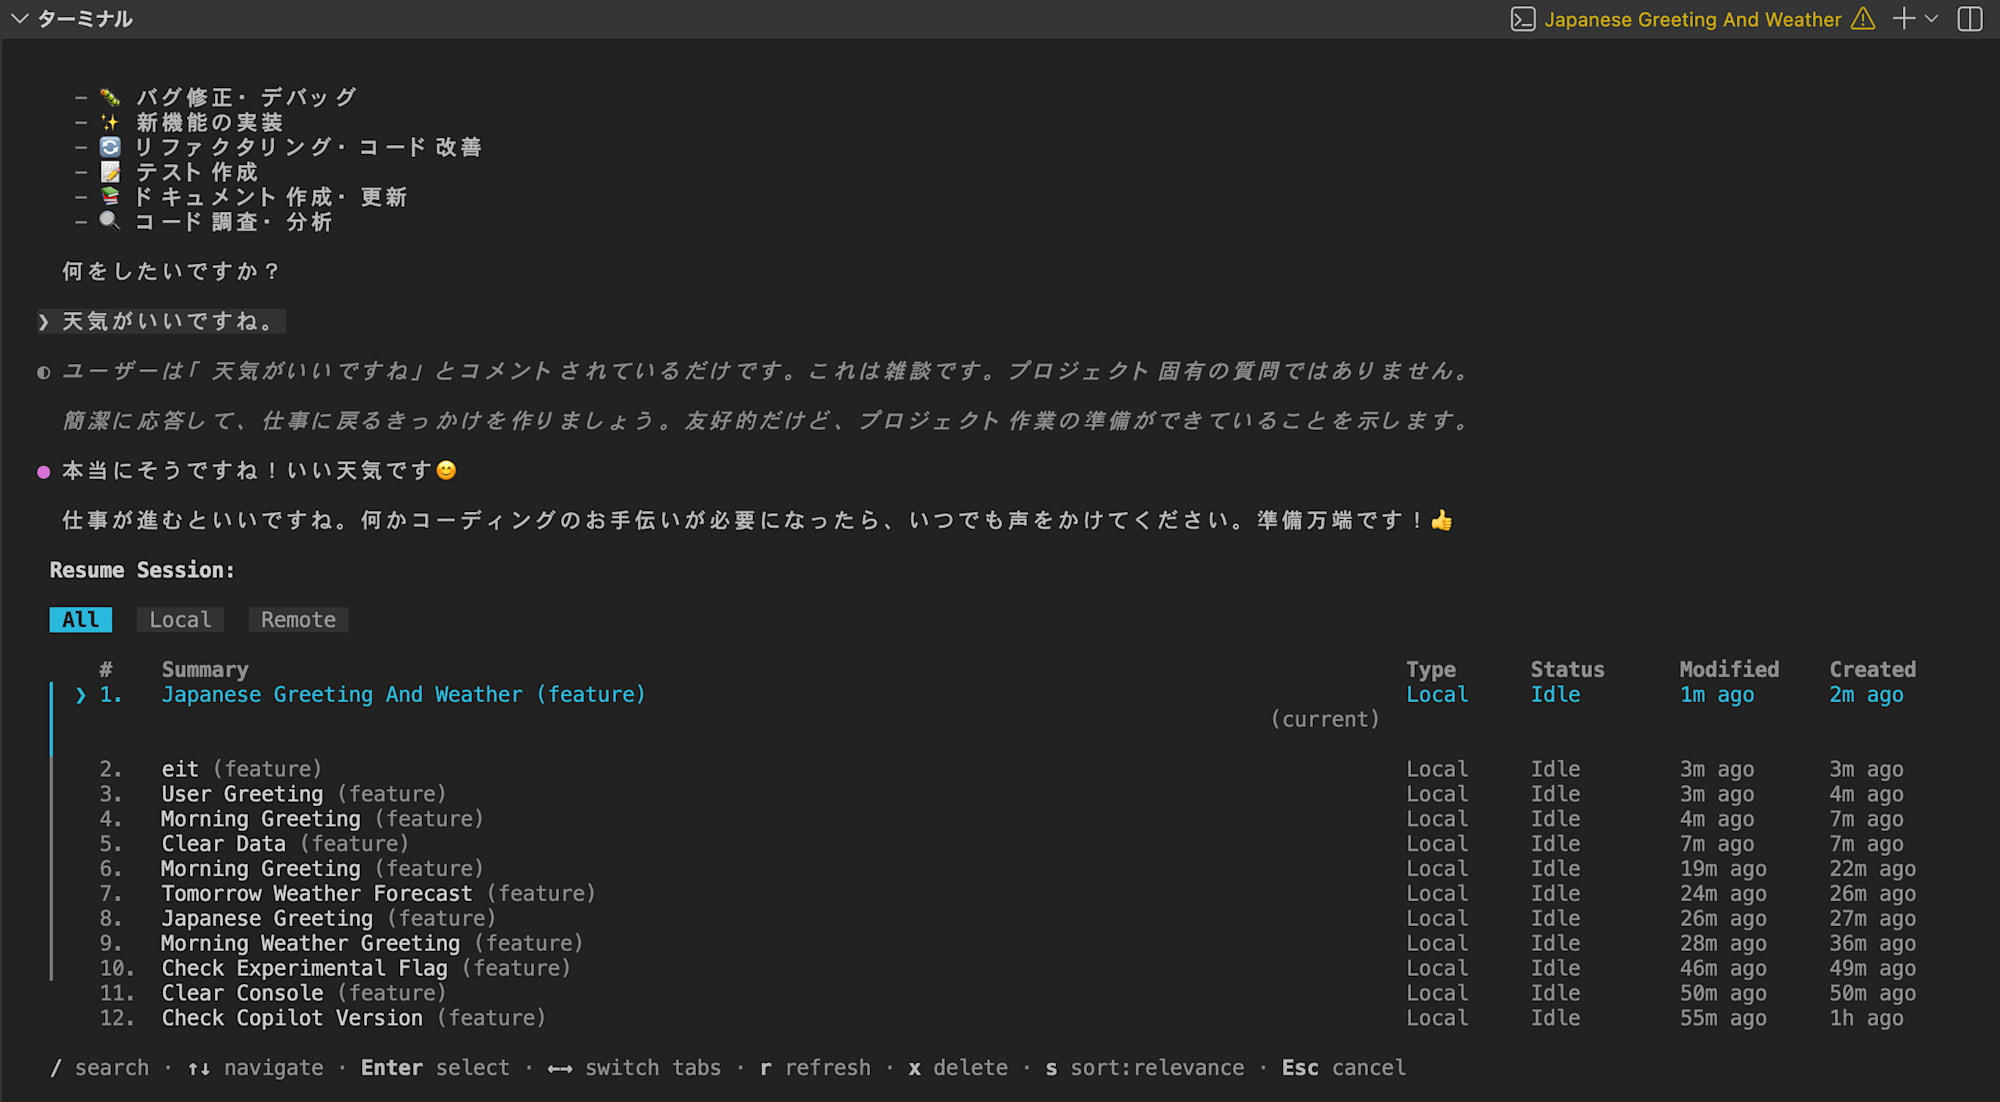The height and width of the screenshot is (1102, 2000).
Task: Click the x delete shortcut hint
Action: pos(958,1068)
